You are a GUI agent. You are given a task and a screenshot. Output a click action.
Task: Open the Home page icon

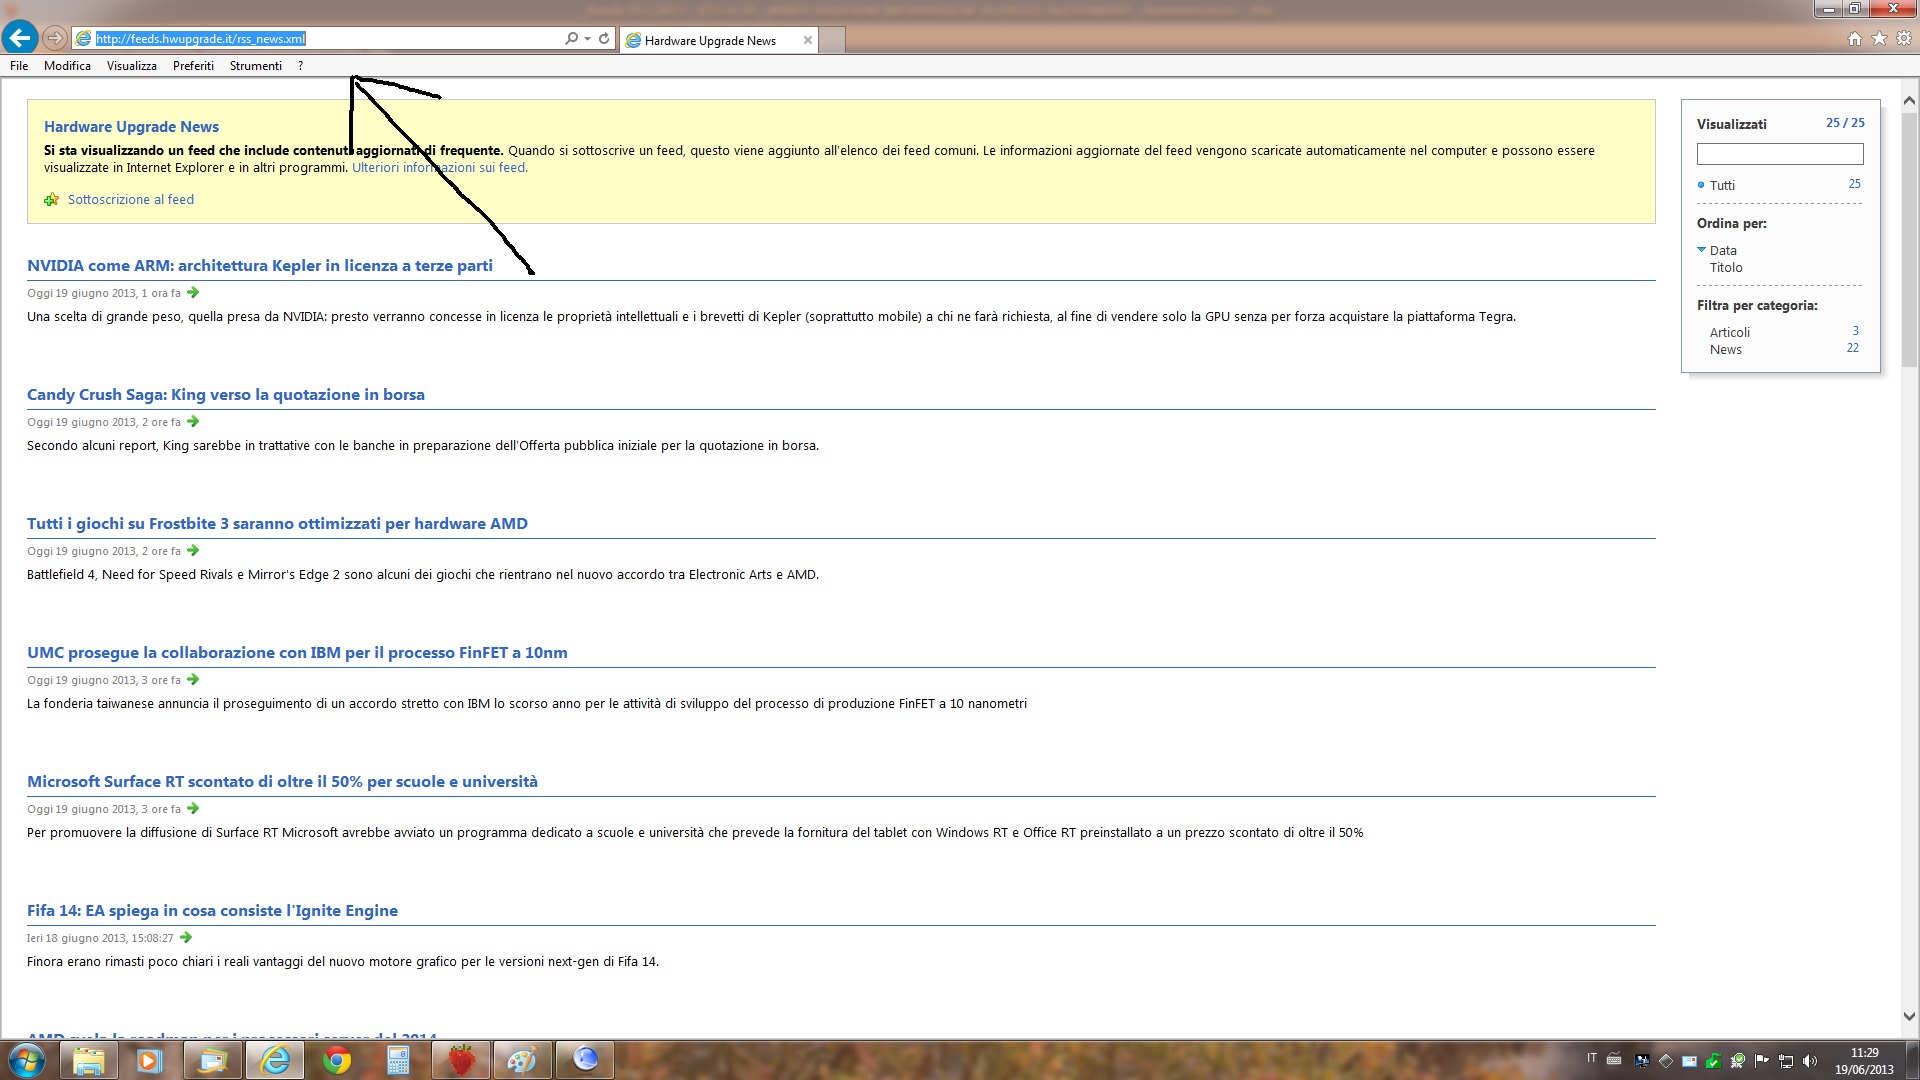pos(1855,38)
